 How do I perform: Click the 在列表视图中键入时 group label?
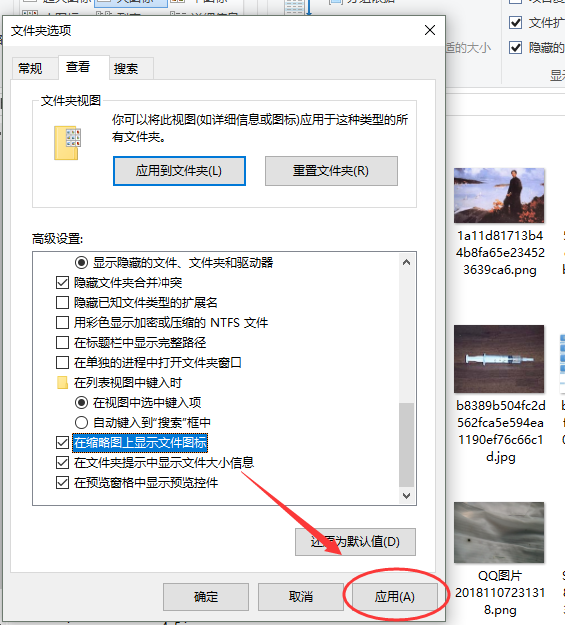click(x=128, y=383)
